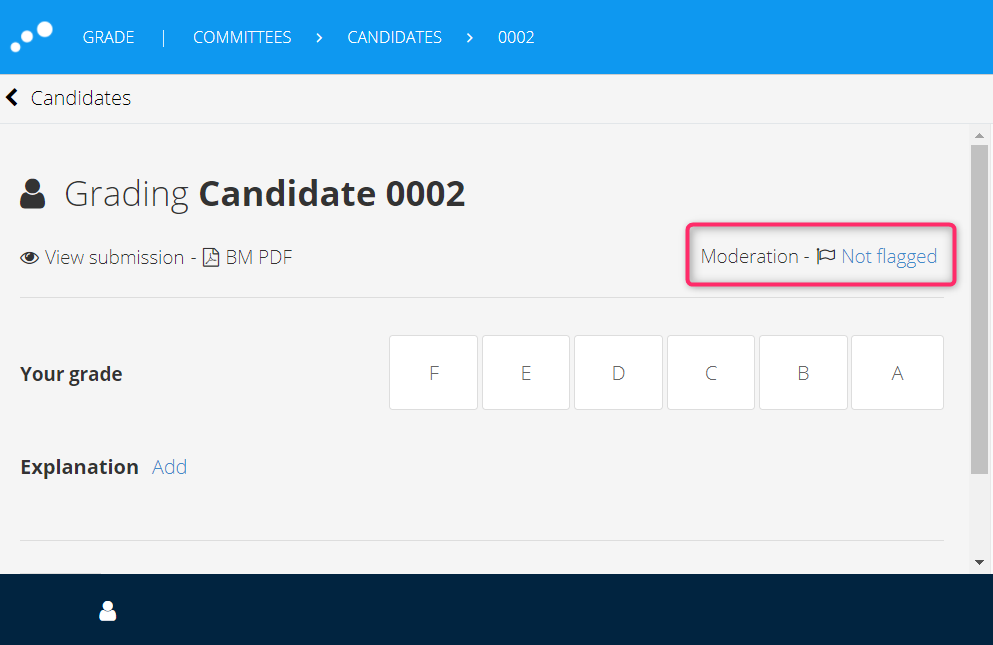Image resolution: width=993 pixels, height=645 pixels.
Task: Select grade A
Action: pos(897,373)
